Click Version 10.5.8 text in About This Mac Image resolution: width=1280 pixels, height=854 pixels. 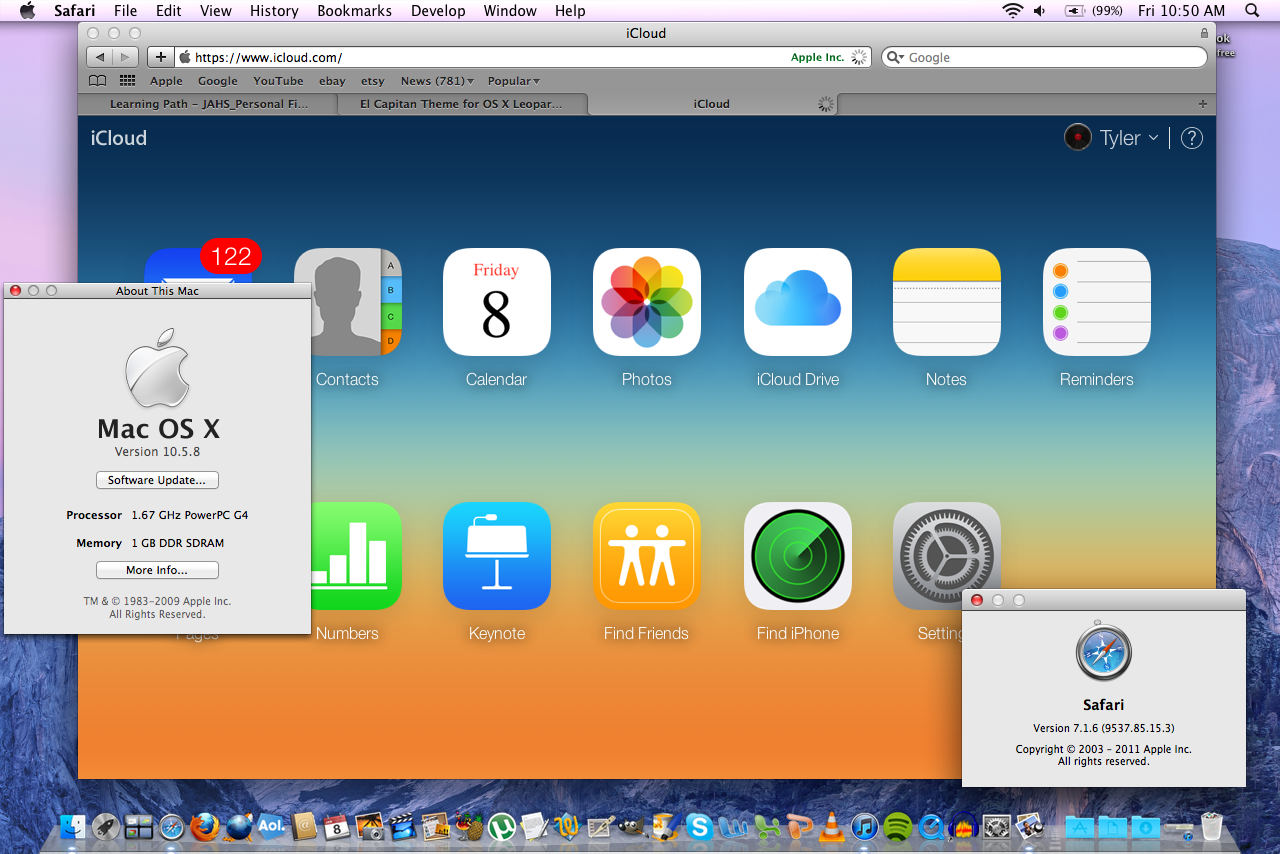coord(157,452)
